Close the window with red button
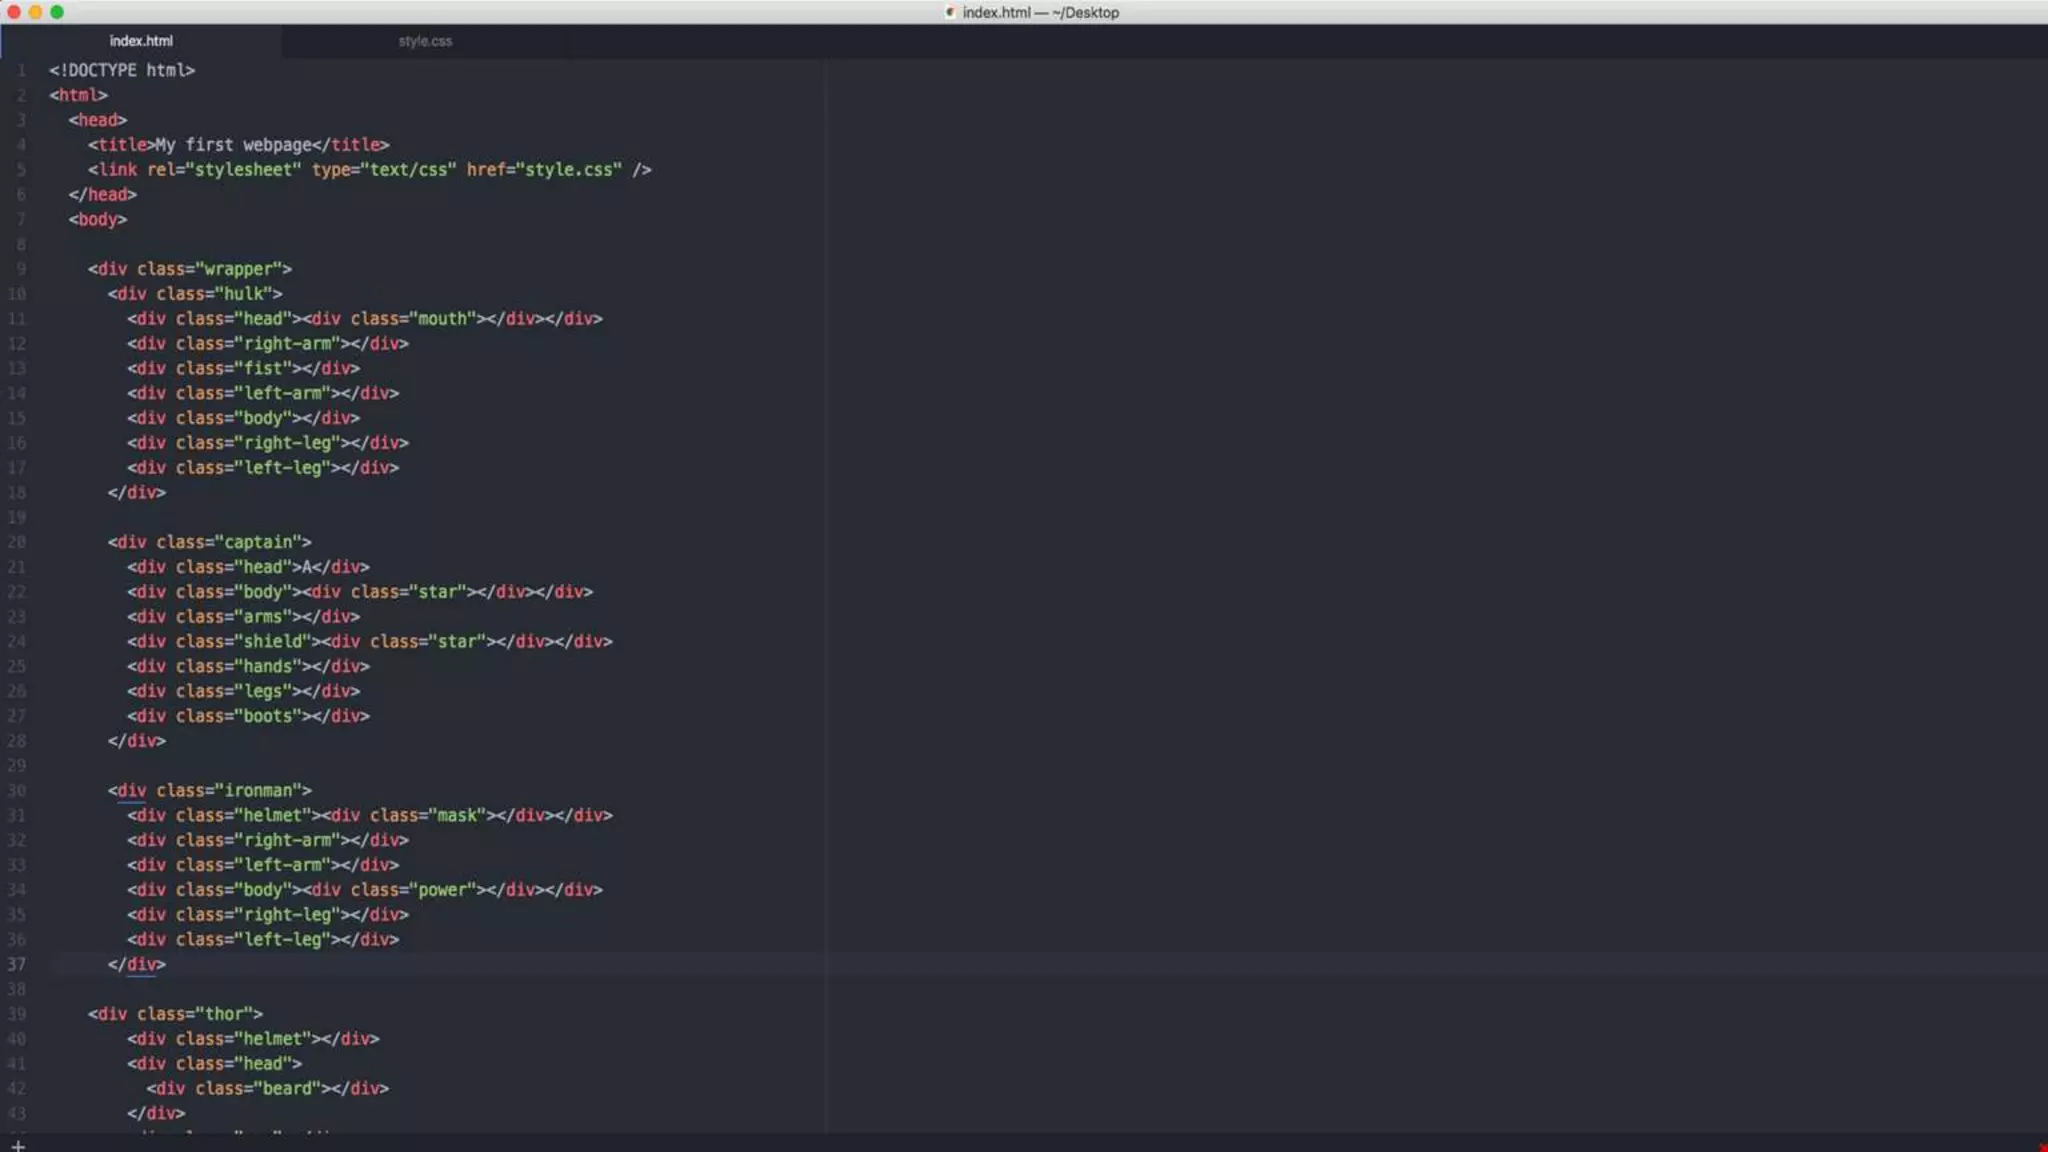 click(x=13, y=12)
